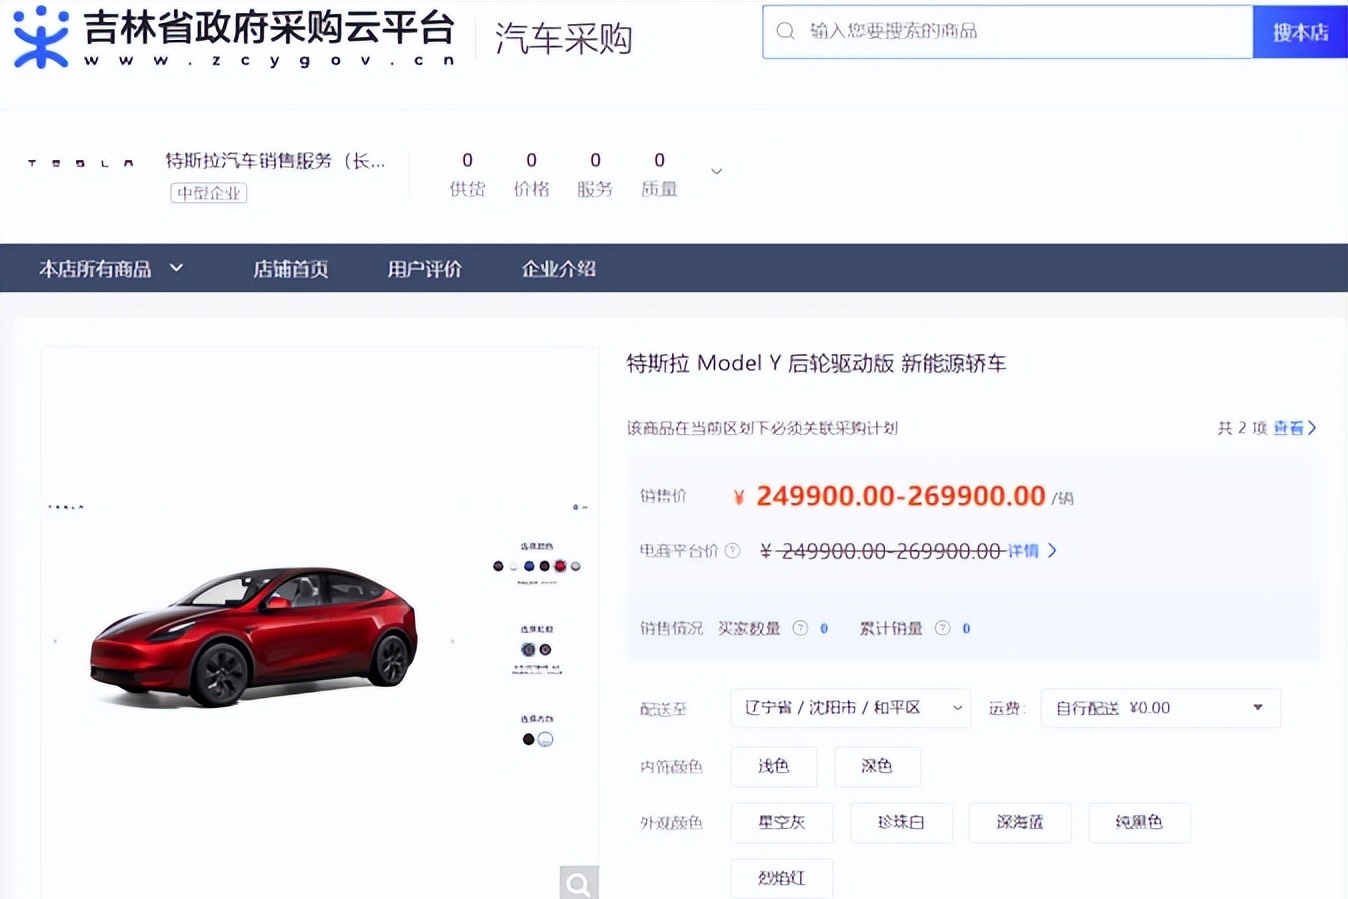Select exterior color 星空灰
This screenshot has height=899, width=1348.
click(x=782, y=822)
